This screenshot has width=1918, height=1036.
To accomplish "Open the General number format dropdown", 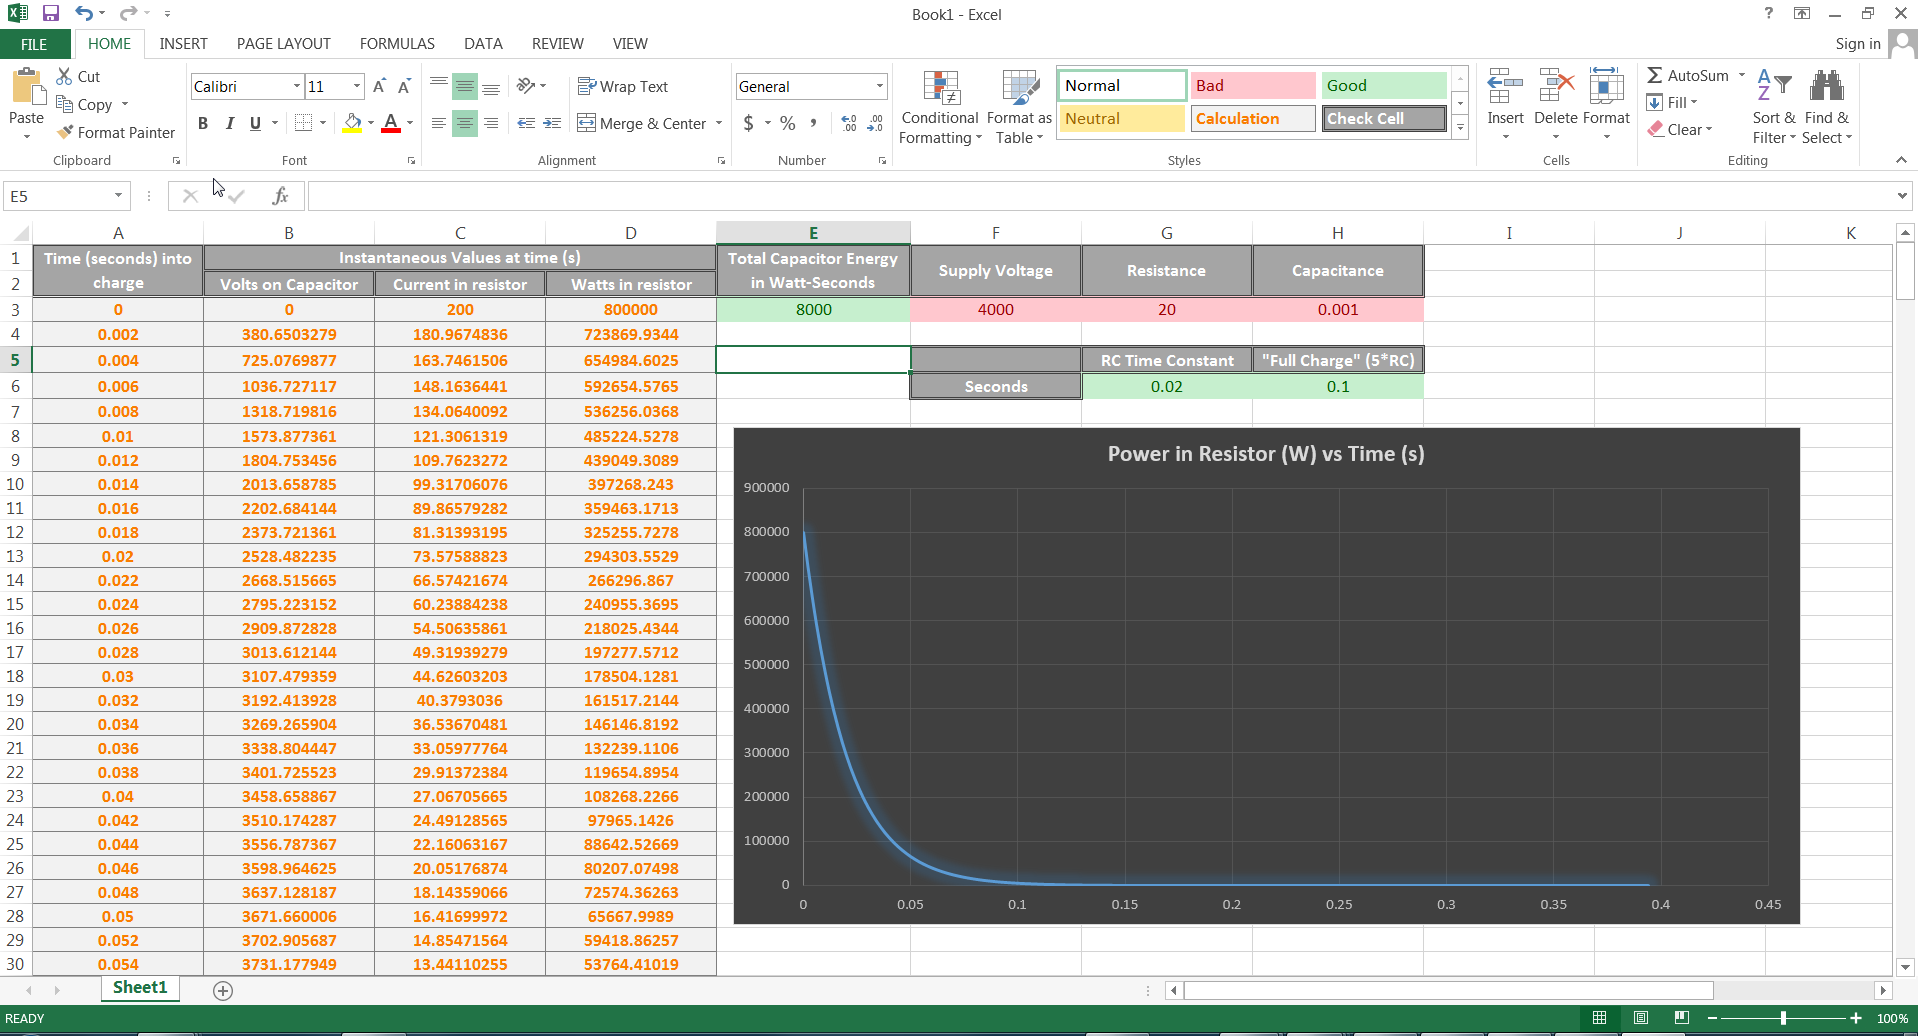I will [879, 87].
